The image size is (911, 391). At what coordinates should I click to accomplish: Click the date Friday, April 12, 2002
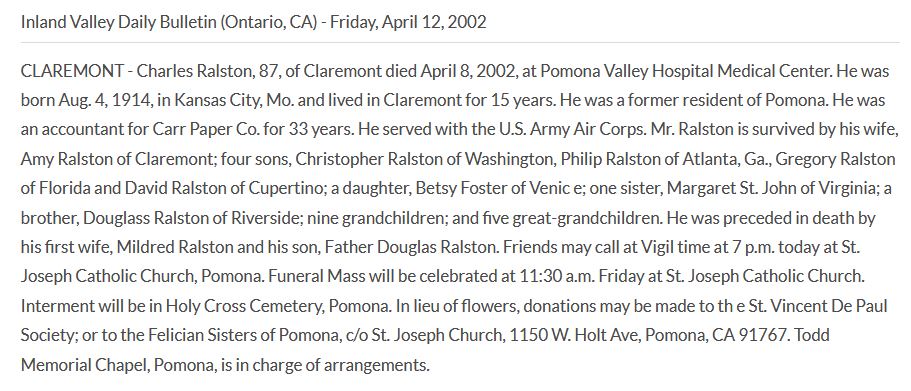[x=408, y=23]
